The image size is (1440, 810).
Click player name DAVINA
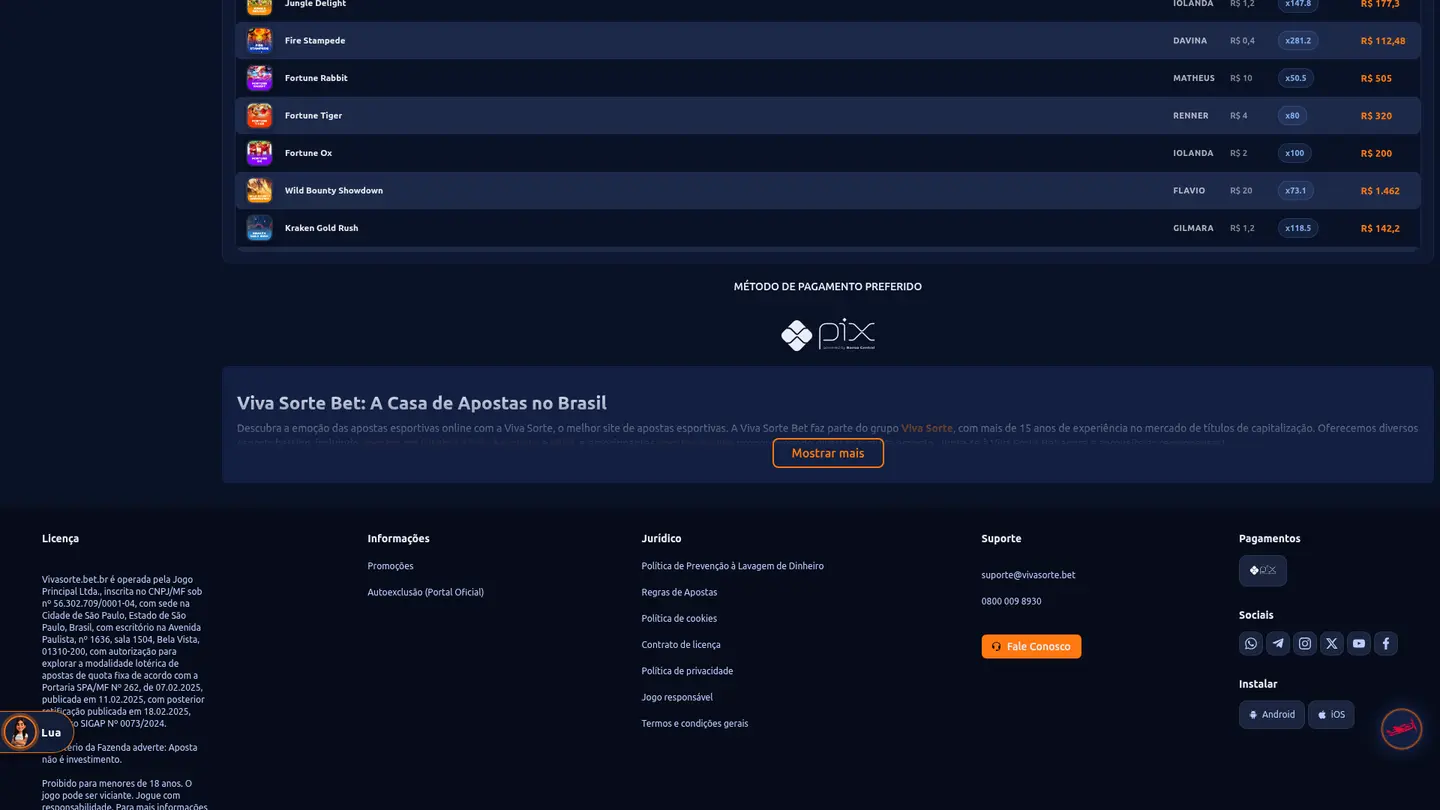[x=1190, y=41]
